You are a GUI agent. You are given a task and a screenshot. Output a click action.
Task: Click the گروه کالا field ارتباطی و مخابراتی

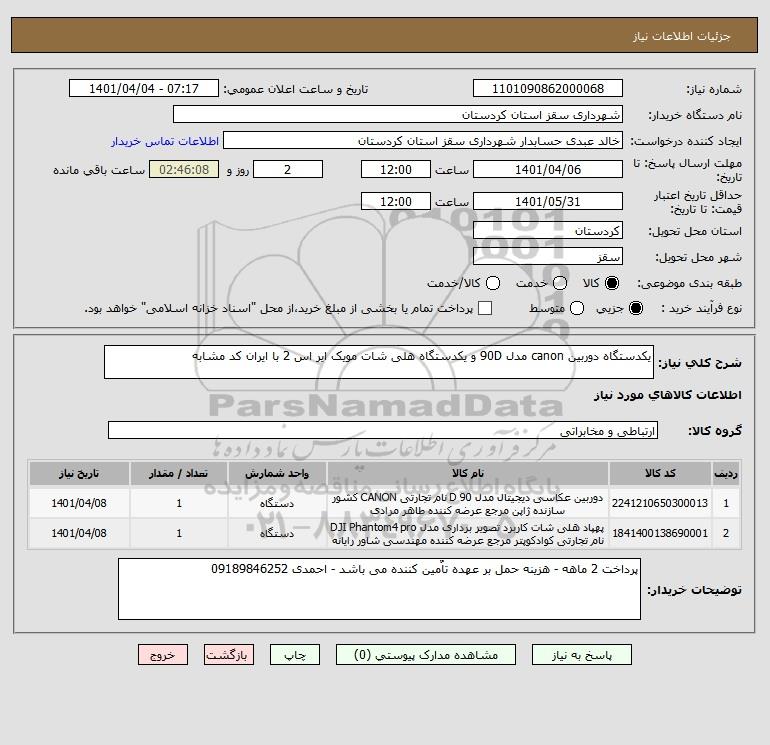tap(383, 430)
